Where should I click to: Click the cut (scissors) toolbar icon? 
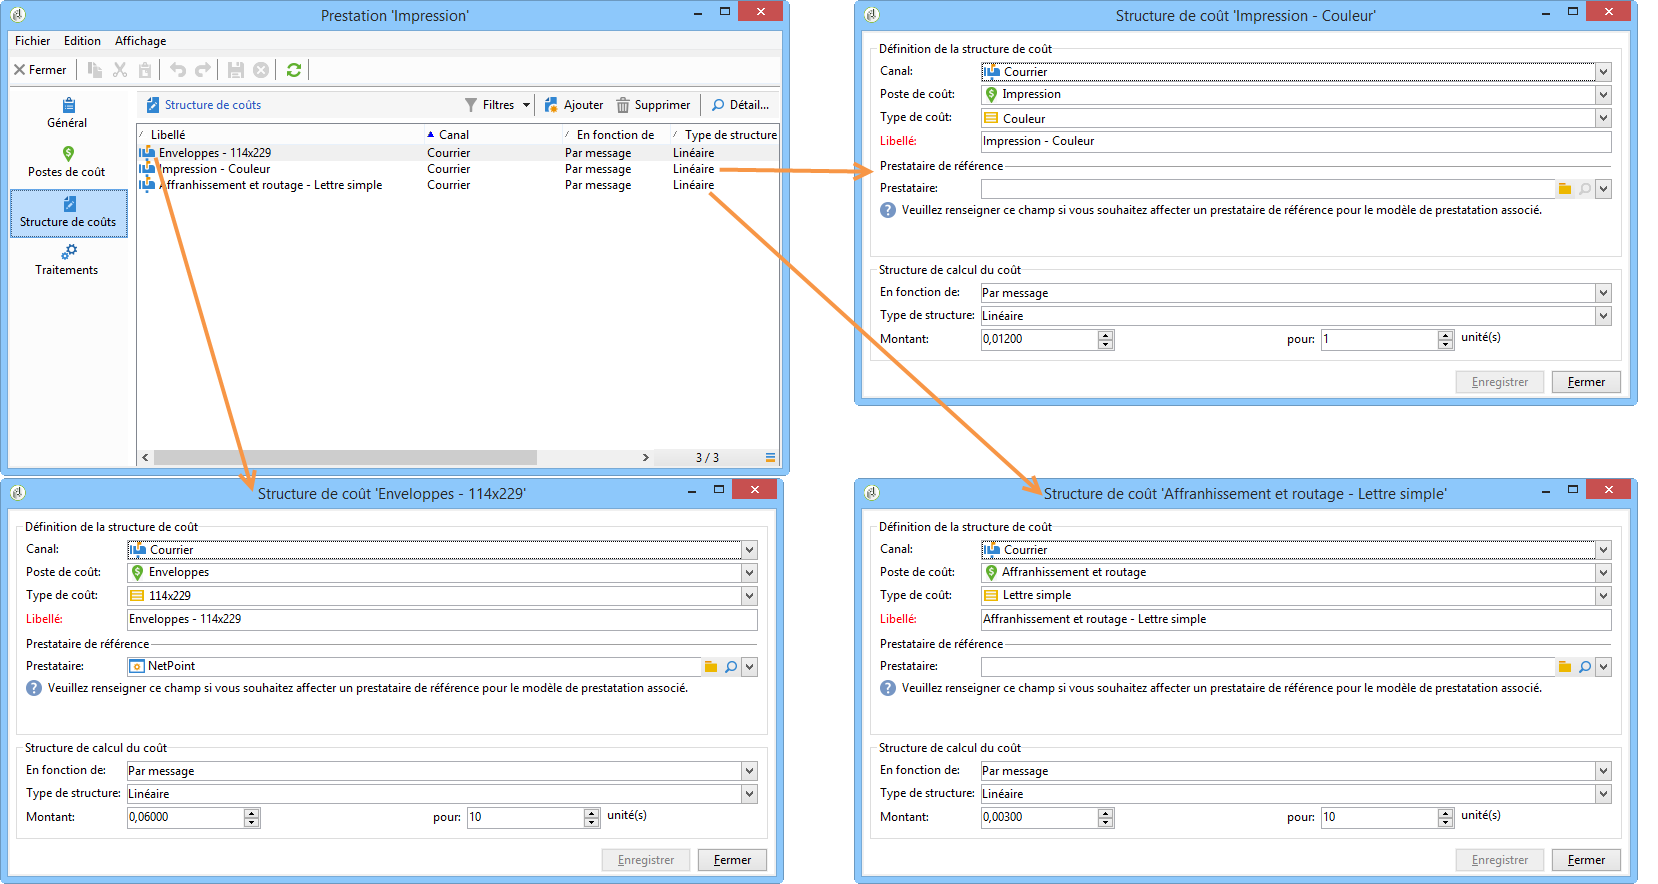(120, 70)
